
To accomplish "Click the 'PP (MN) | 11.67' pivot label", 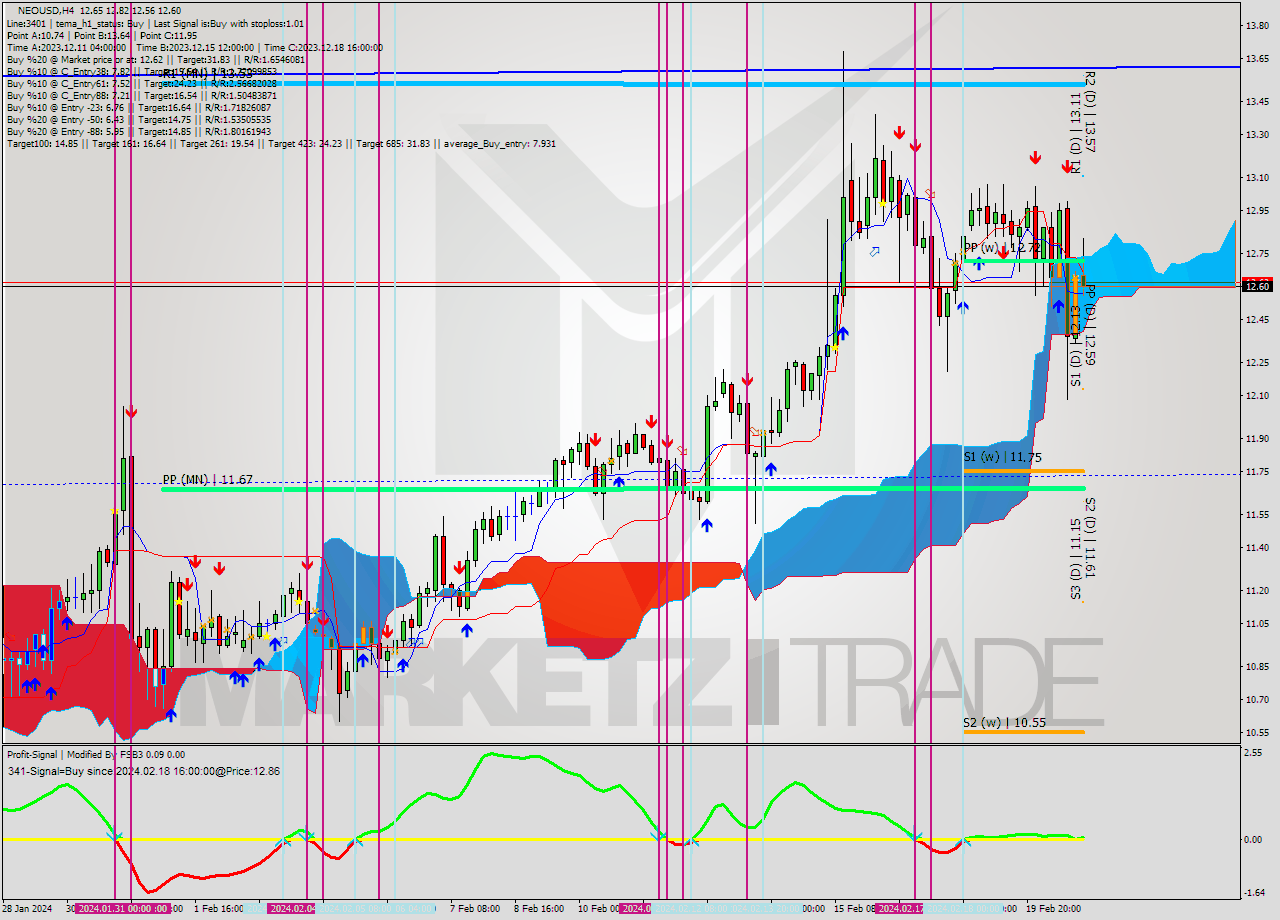I will tap(207, 480).
